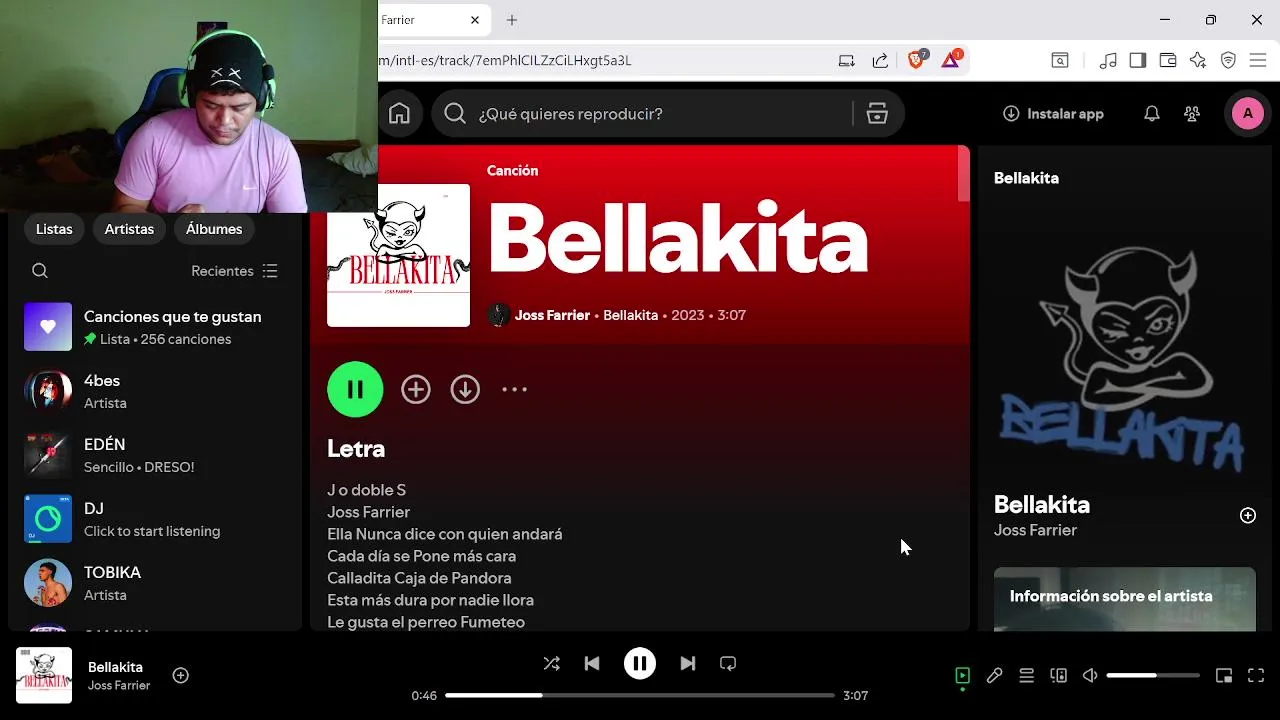Click lyric line 'Cada día se Pone más cara'
The image size is (1280, 720).
(421, 556)
